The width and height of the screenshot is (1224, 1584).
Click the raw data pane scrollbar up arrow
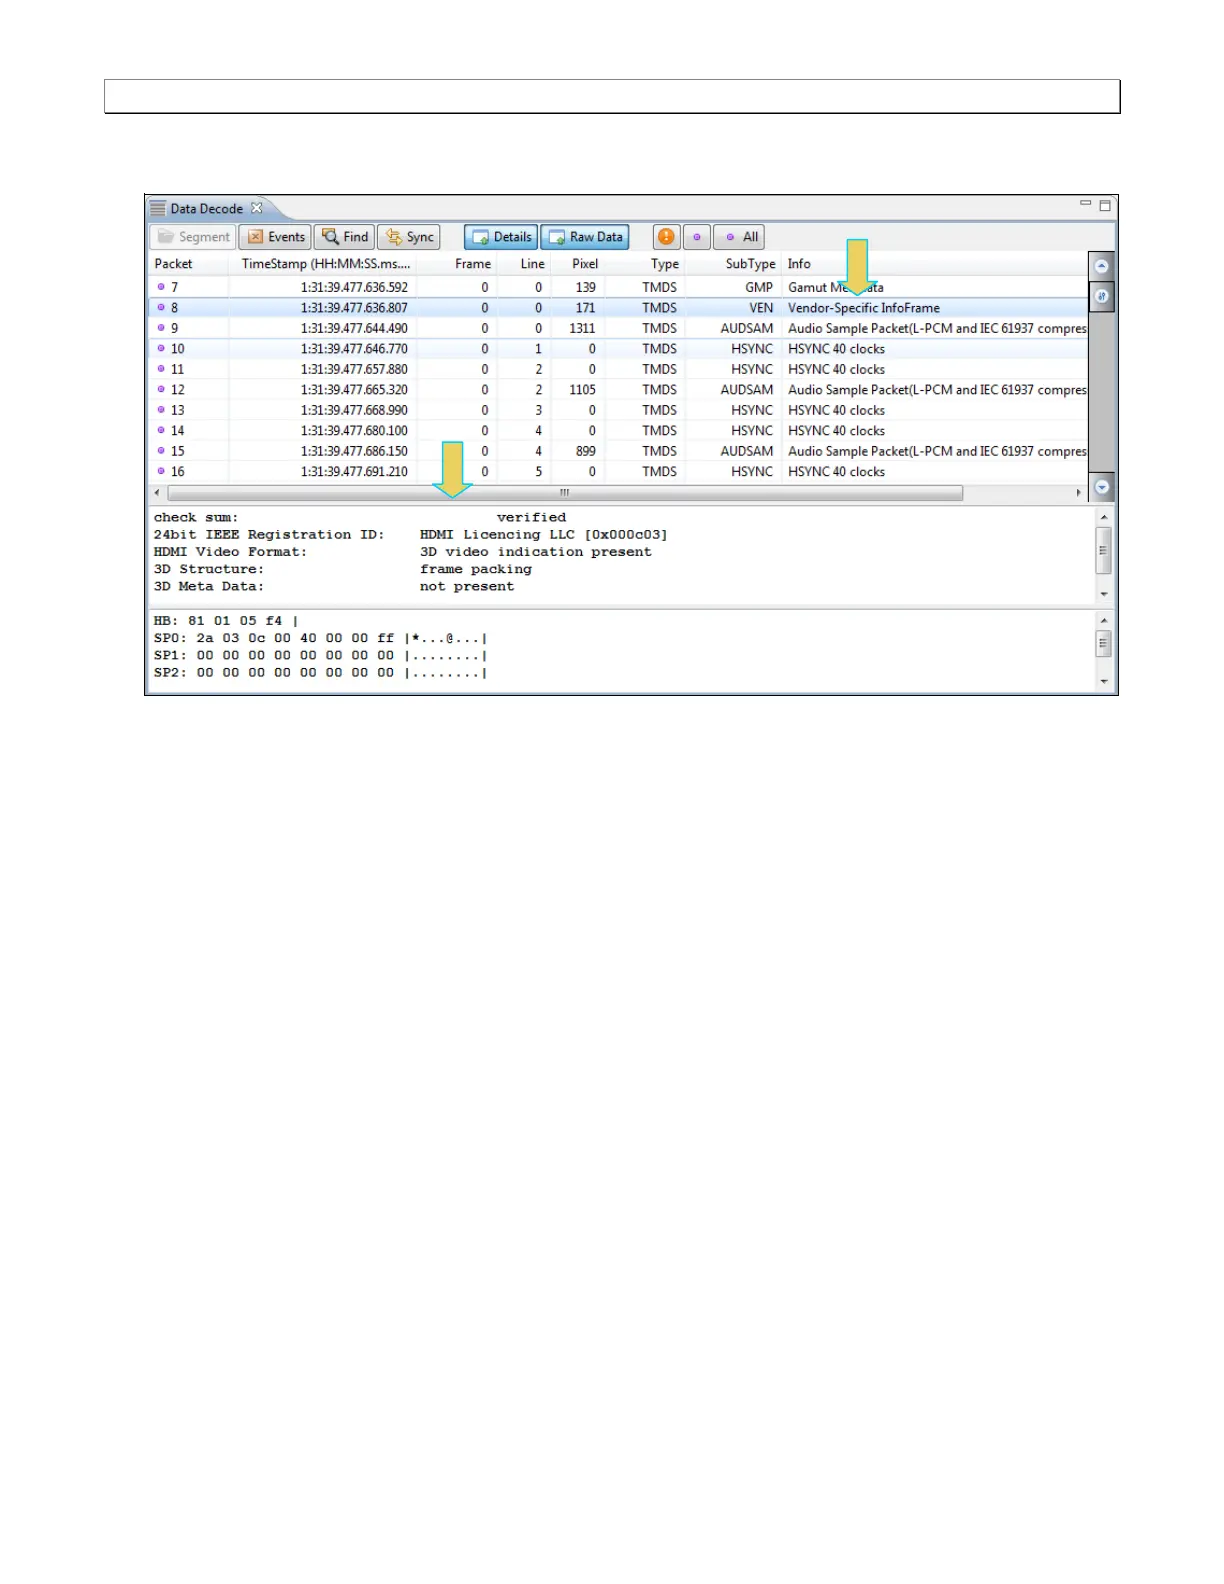[1104, 621]
